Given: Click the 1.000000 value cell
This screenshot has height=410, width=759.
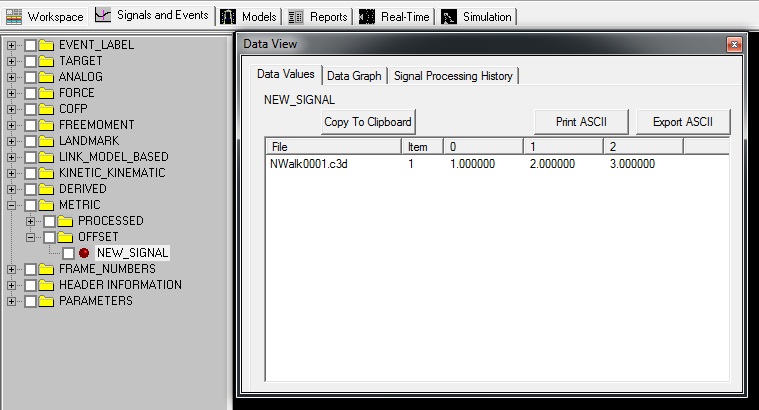Looking at the screenshot, I should pos(472,164).
